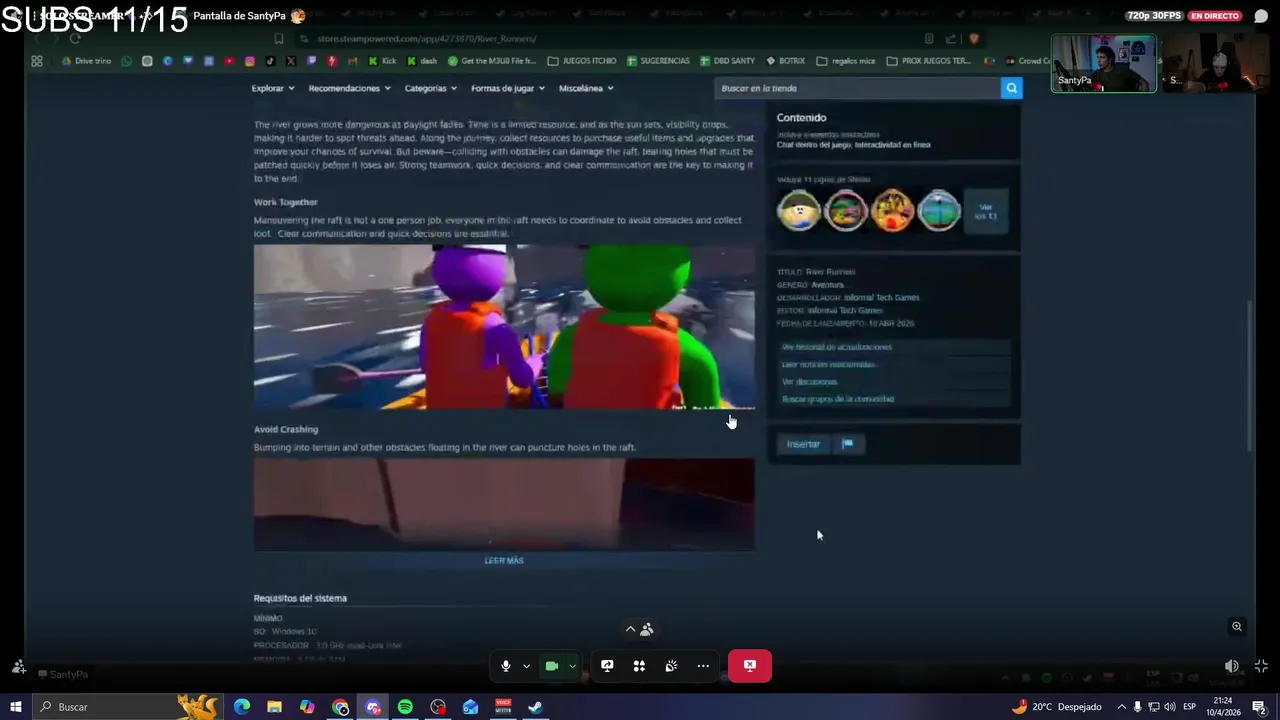Expand description with LEER MÁS

(504, 561)
